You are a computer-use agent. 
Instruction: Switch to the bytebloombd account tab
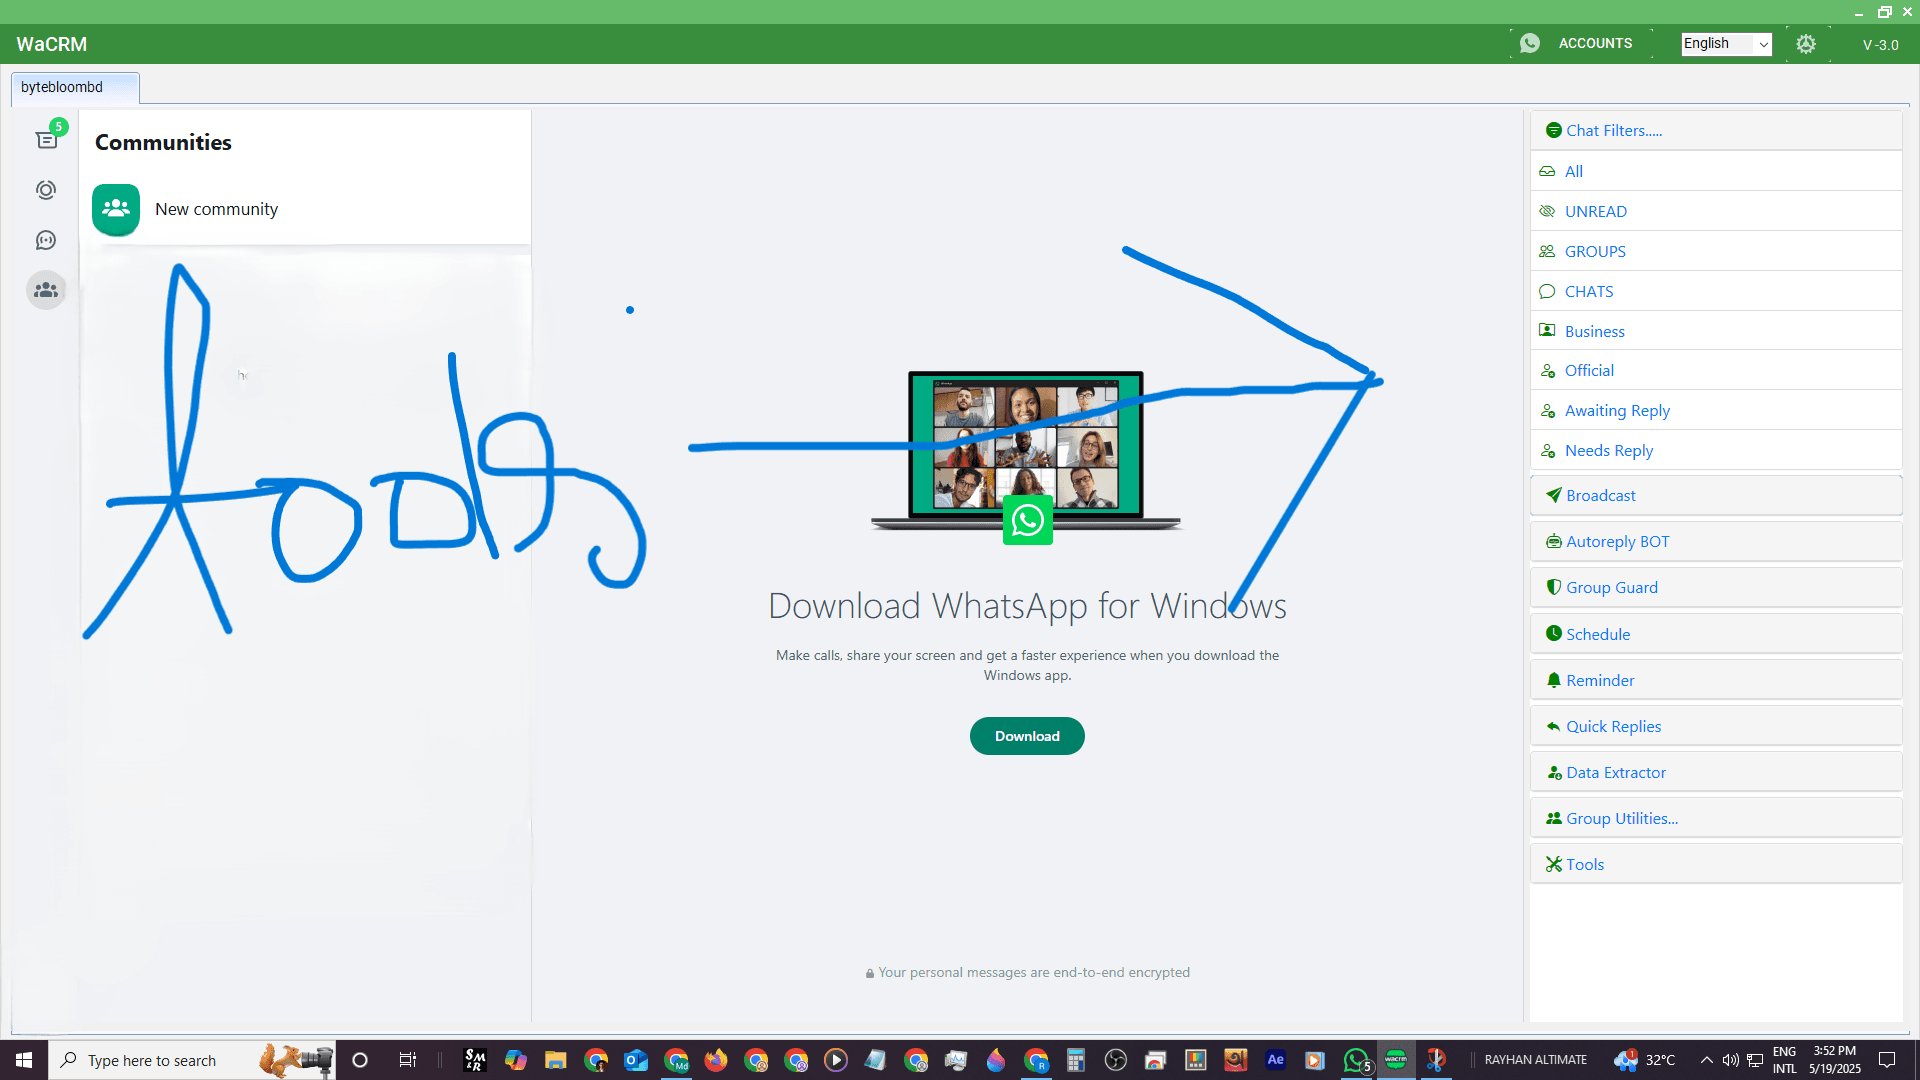[x=75, y=88]
